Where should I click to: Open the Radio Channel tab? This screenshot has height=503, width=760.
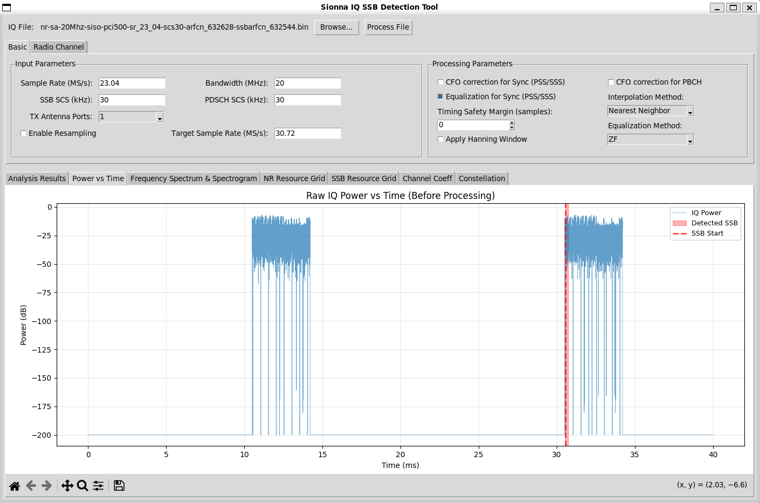(x=58, y=47)
